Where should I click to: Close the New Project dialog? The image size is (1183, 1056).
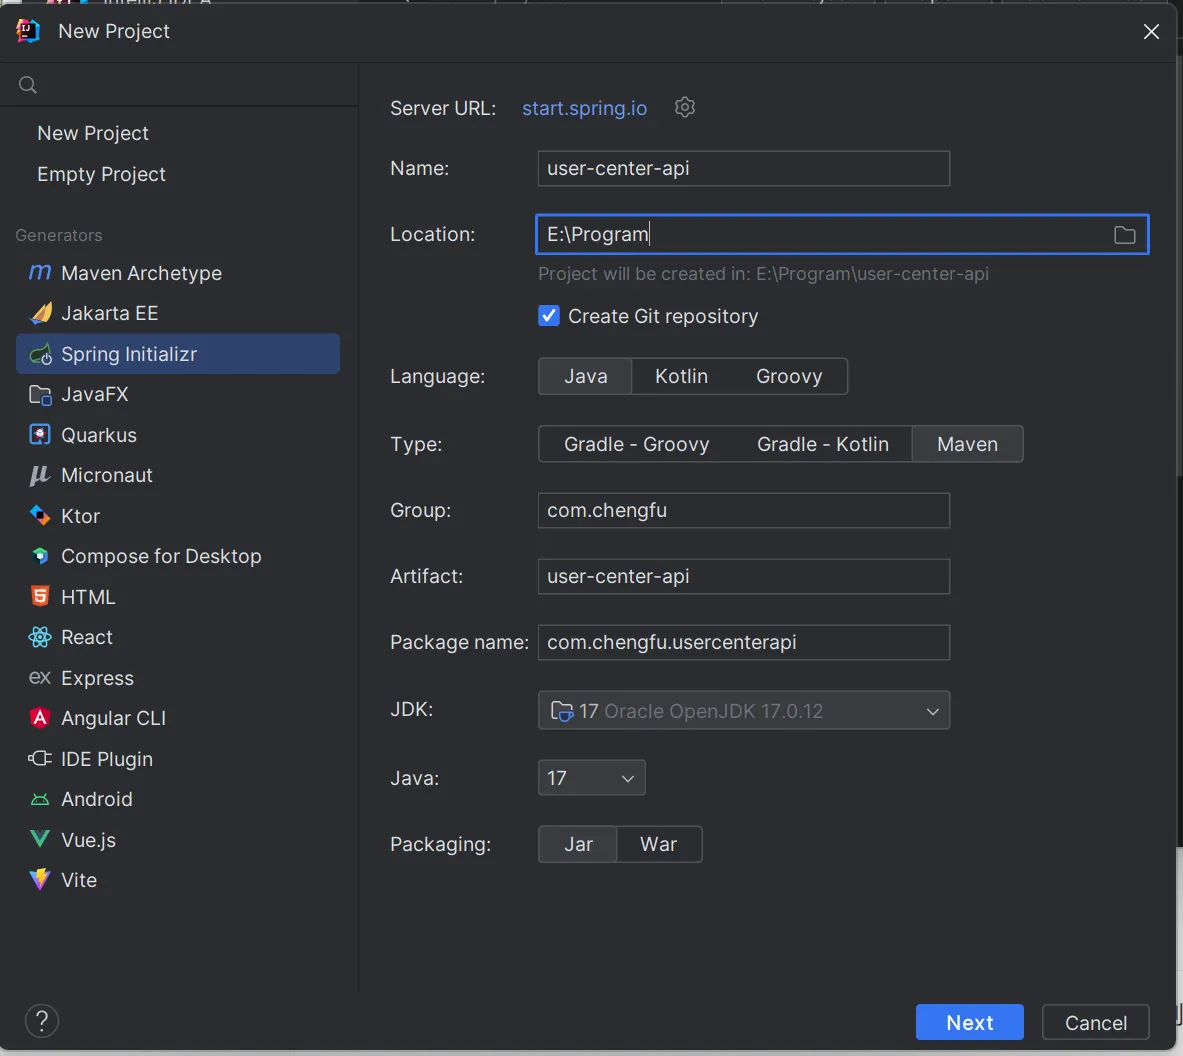tap(1151, 31)
